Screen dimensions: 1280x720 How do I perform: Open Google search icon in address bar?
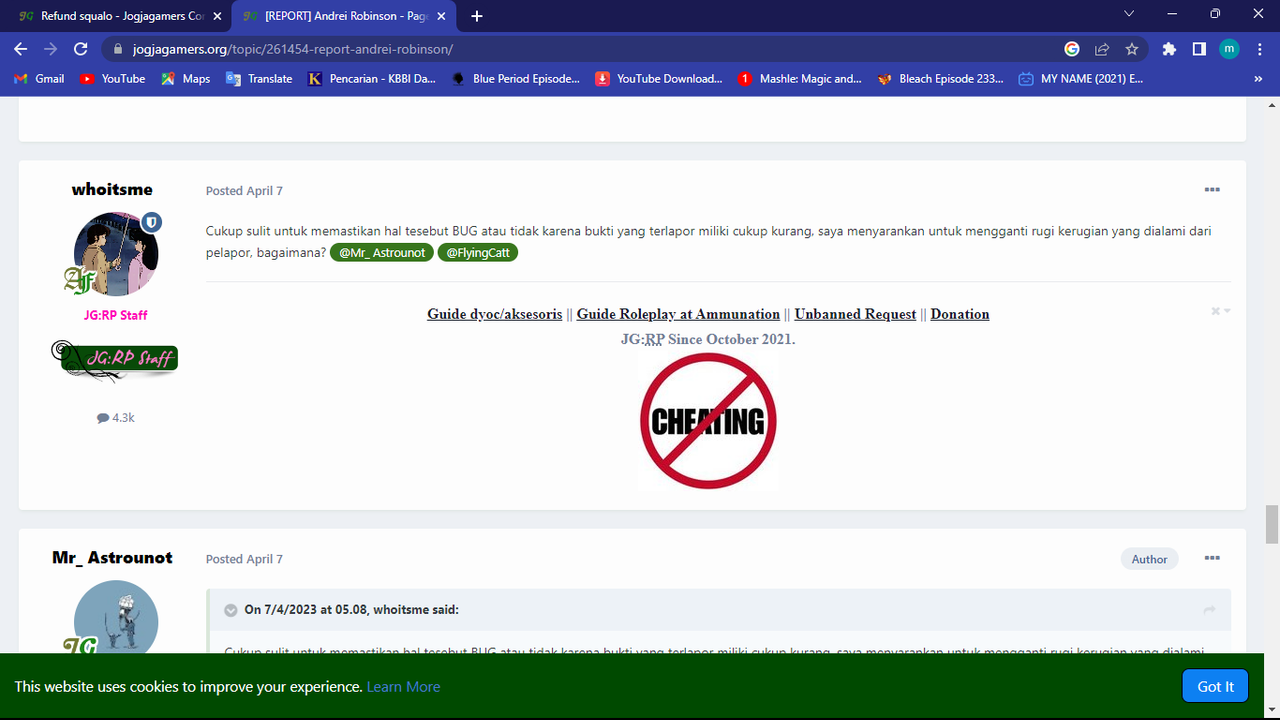click(x=1072, y=49)
